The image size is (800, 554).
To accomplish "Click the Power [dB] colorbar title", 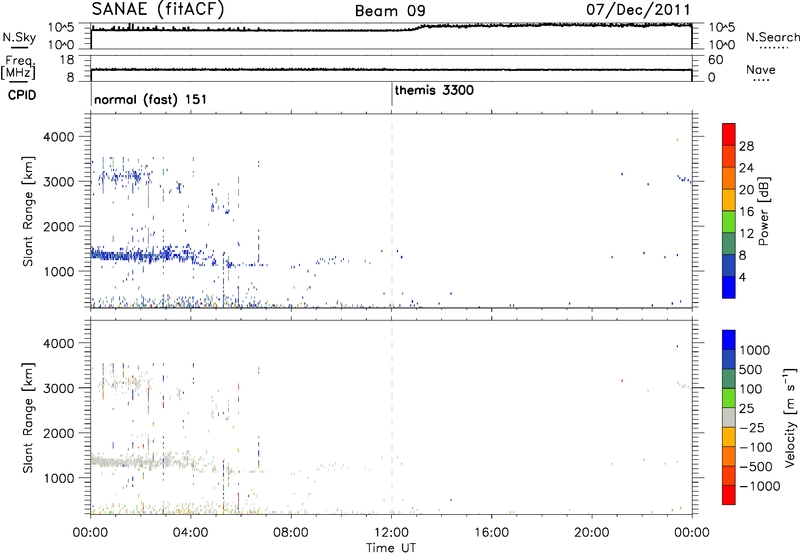I will point(763,211).
